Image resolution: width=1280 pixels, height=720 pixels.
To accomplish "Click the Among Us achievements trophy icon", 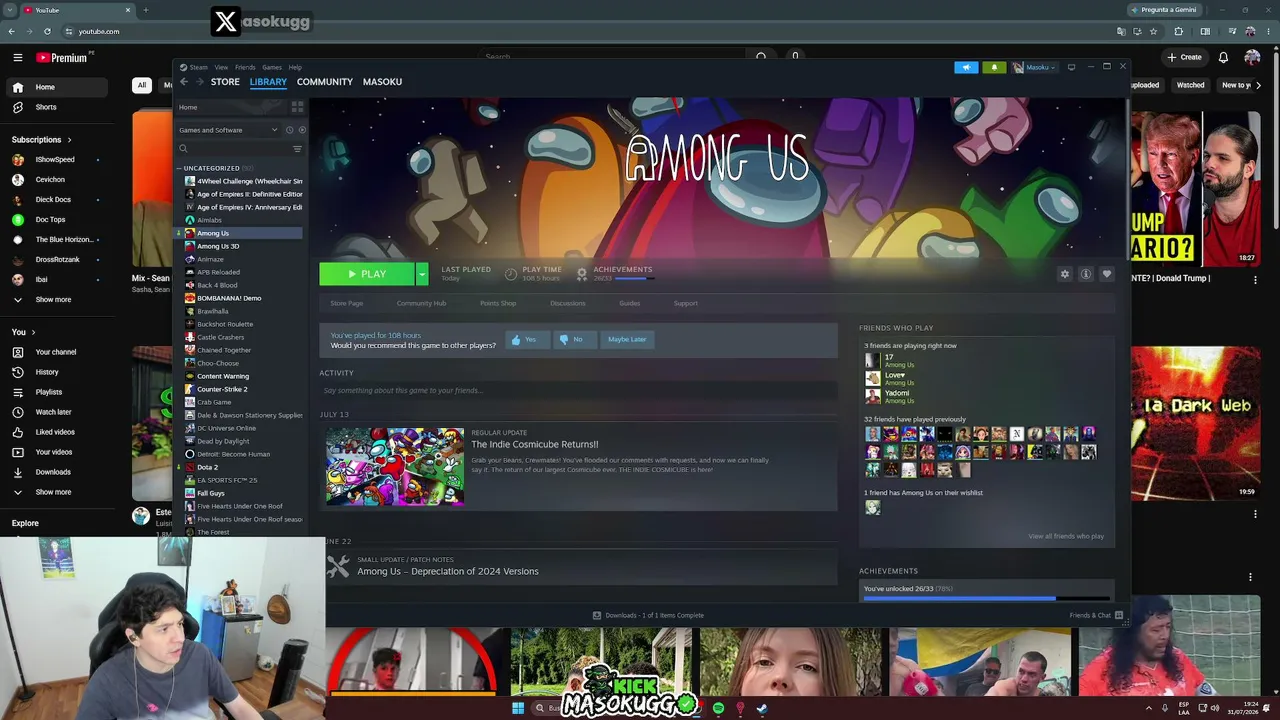I will (x=582, y=273).
